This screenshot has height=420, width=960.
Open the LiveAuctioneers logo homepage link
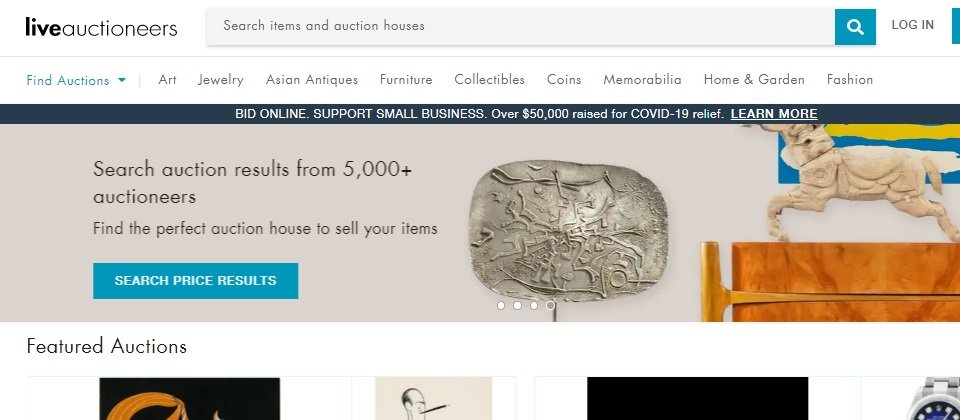(x=102, y=27)
